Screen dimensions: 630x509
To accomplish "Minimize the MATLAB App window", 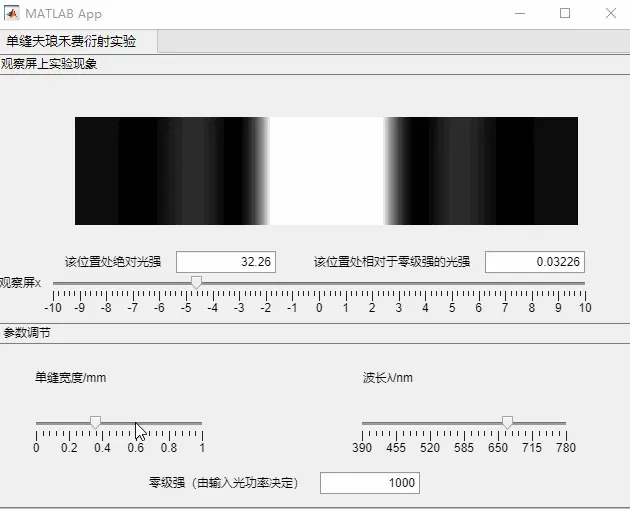I will 520,13.
